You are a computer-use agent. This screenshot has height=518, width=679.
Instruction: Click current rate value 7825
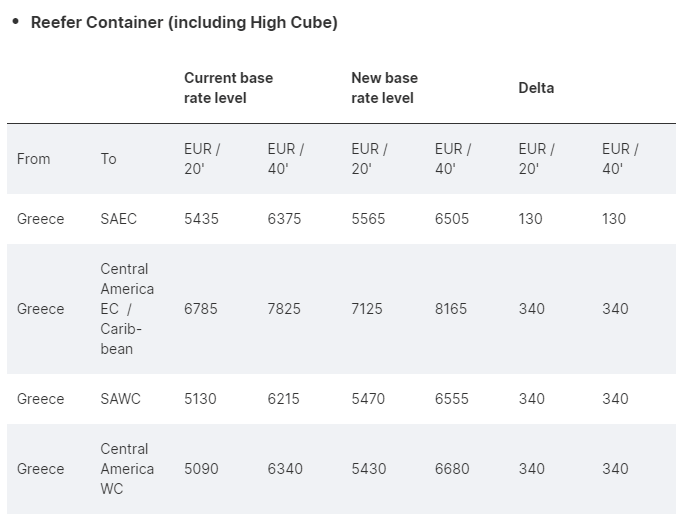284,309
